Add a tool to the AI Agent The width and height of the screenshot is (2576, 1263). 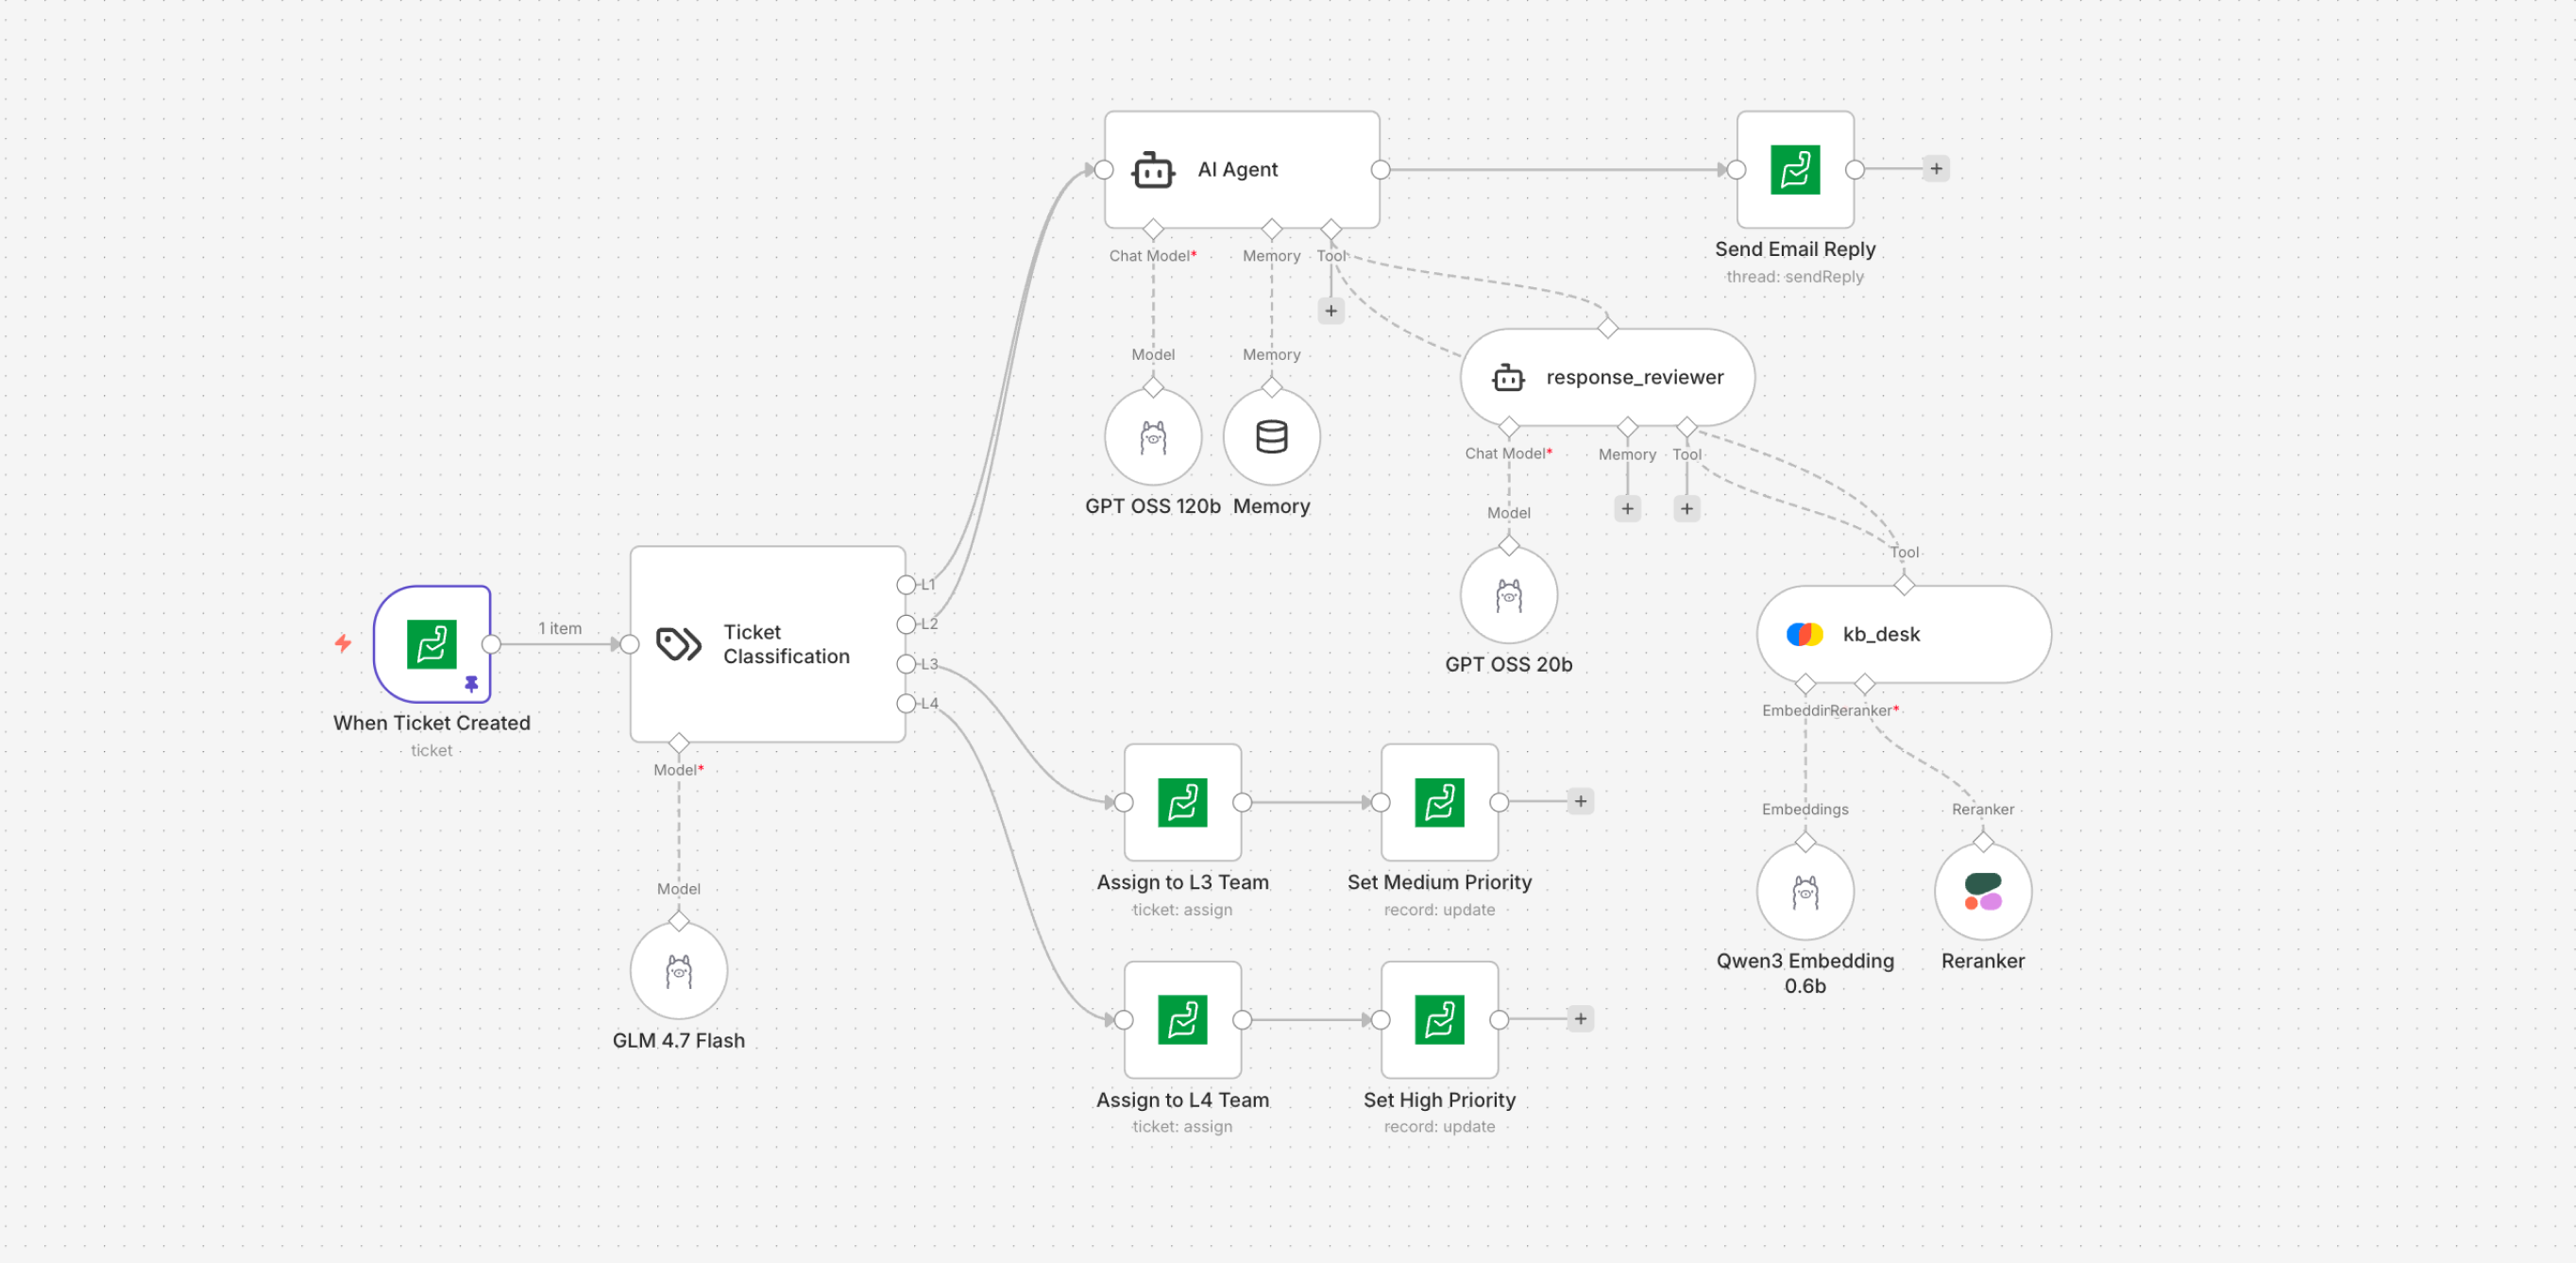(x=1331, y=311)
